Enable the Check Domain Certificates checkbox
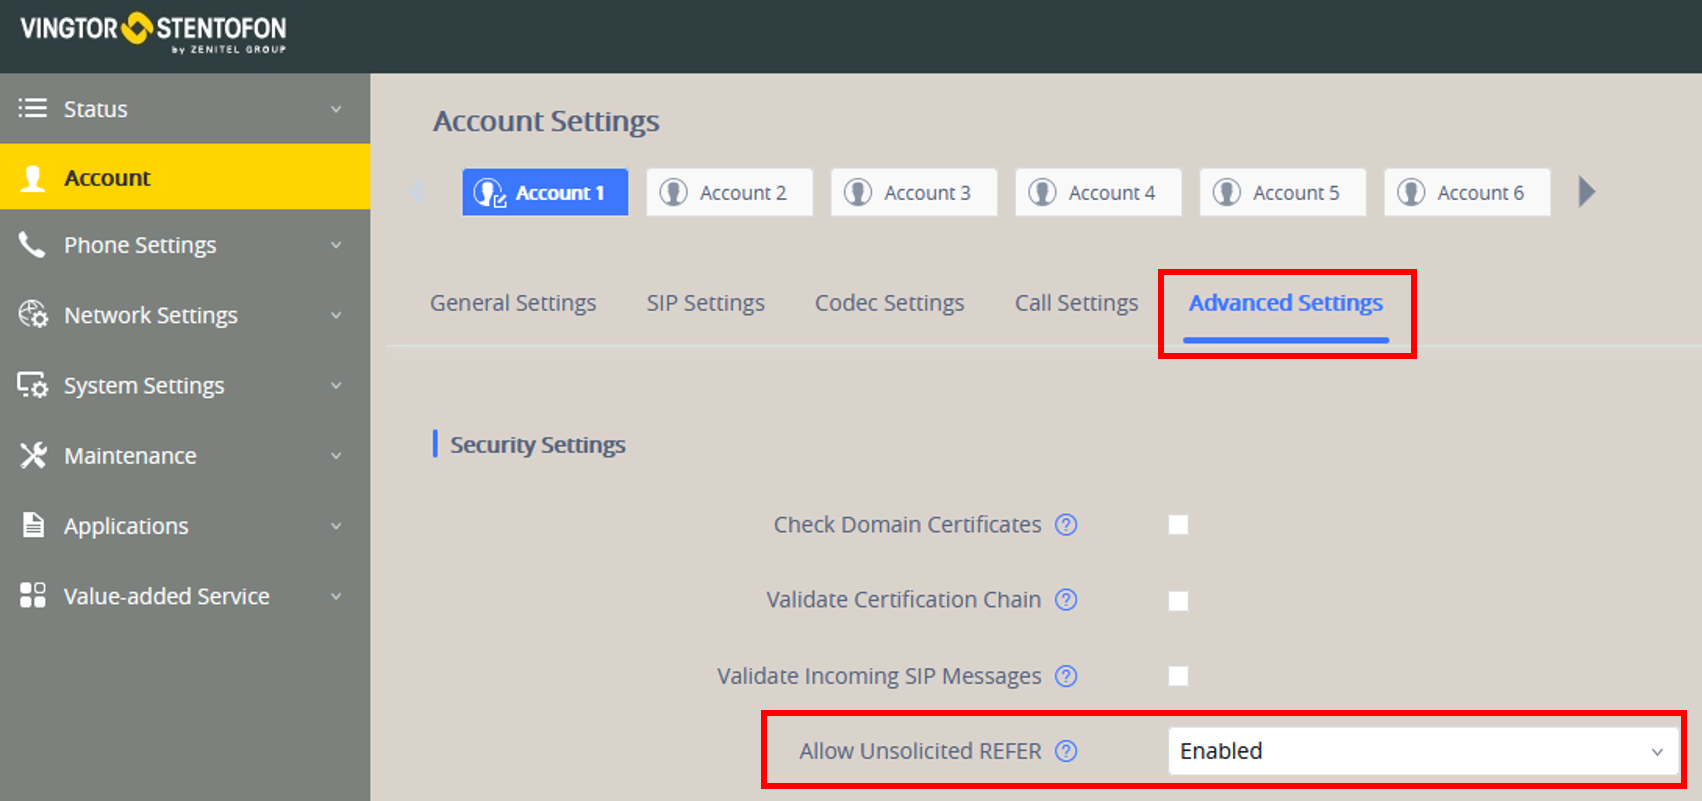Viewport: 1702px width, 801px height. [x=1178, y=525]
